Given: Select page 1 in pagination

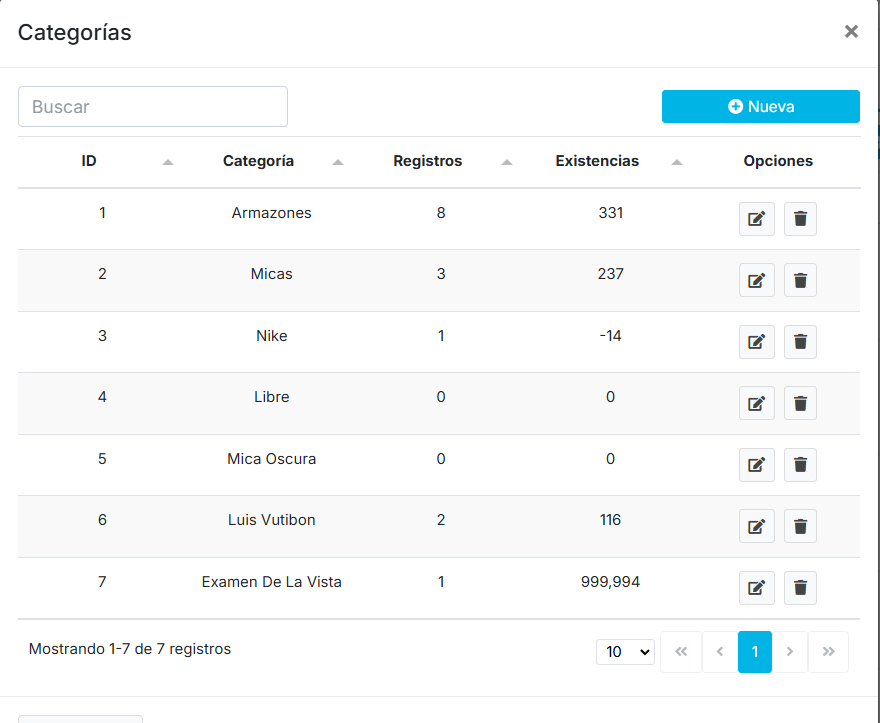Looking at the screenshot, I should [x=755, y=652].
